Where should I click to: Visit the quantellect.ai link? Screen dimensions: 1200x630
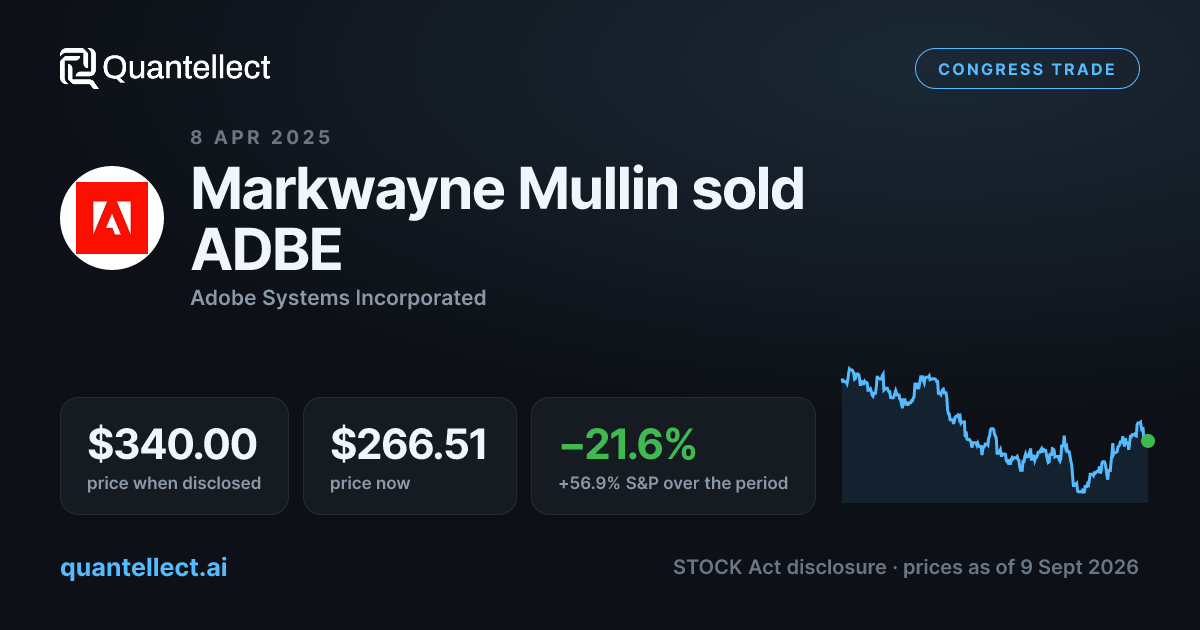(144, 567)
